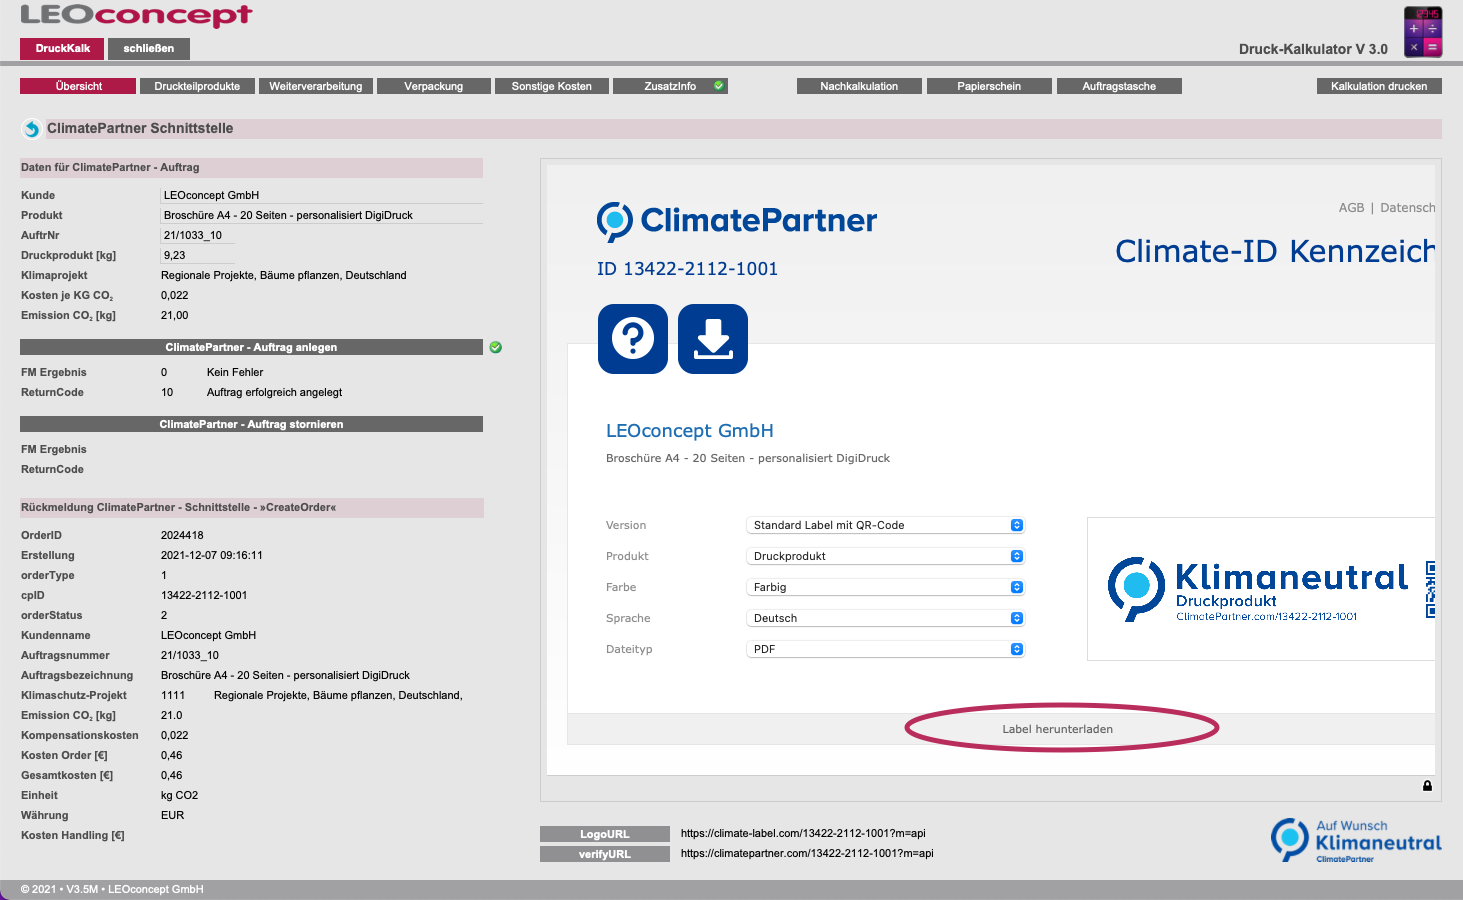The width and height of the screenshot is (1463, 900).
Task: Click Erstellung value 2021-12-07 09:16:11
Action: pos(212,555)
